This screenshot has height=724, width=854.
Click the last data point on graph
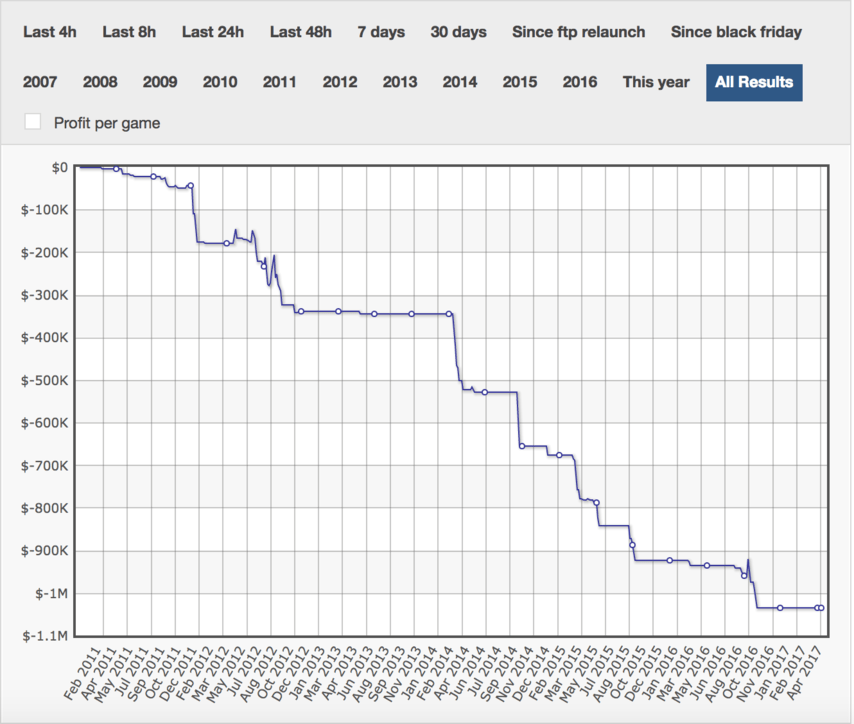[x=821, y=608]
